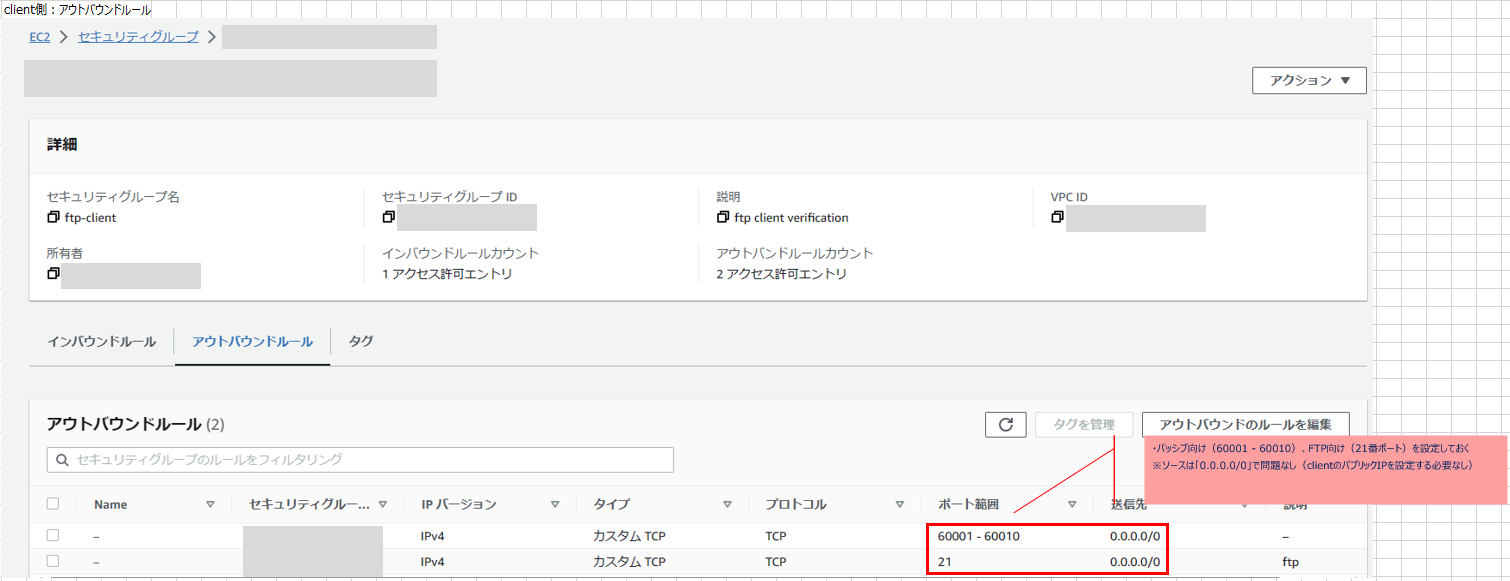Sort by ポート範囲 column arrow

[1072, 504]
